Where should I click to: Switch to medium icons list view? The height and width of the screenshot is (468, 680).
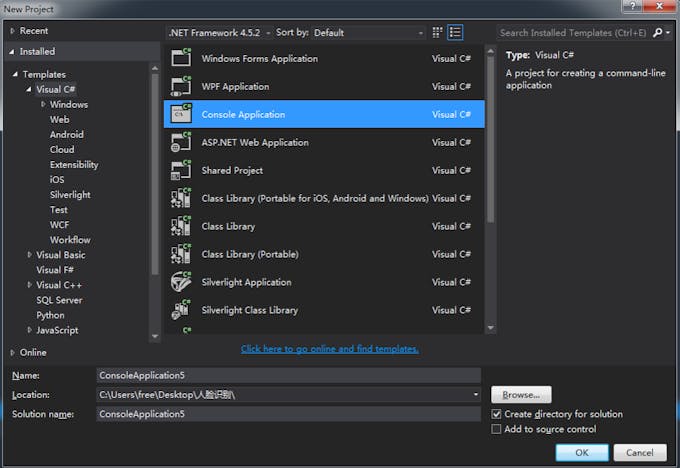tap(455, 32)
